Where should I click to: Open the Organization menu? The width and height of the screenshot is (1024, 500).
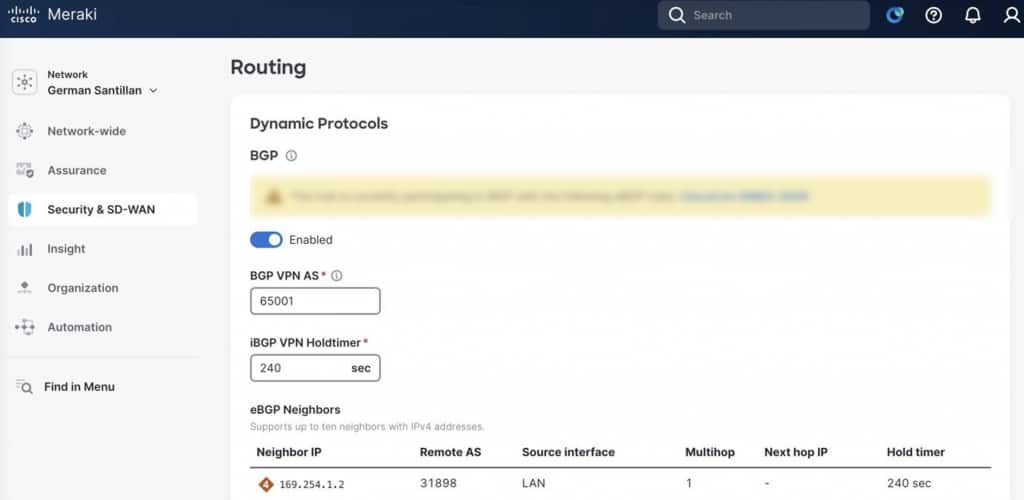pyautogui.click(x=82, y=288)
